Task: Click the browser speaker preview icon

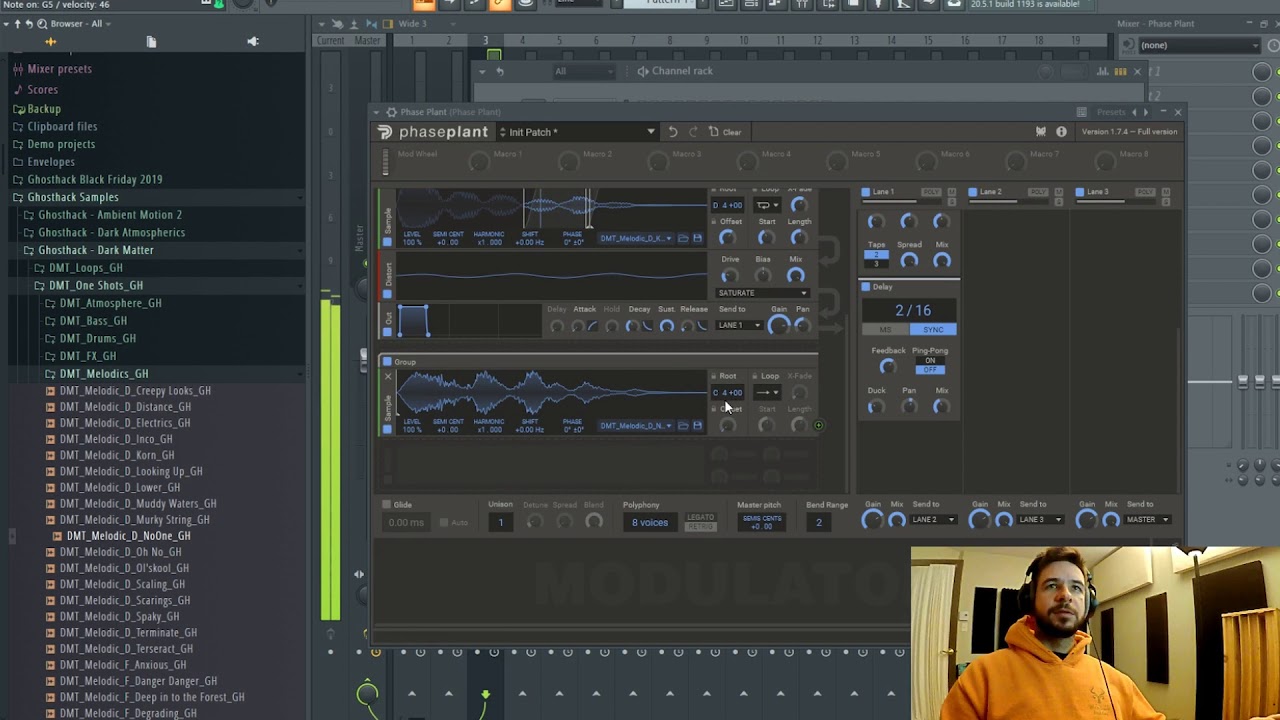Action: 252,42
